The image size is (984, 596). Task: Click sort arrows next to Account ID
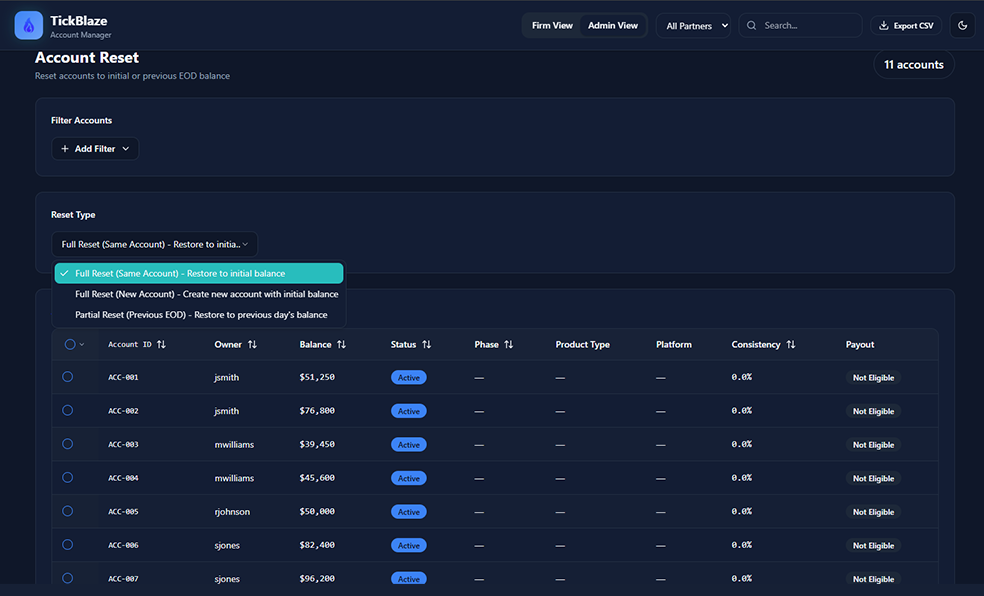tap(162, 345)
